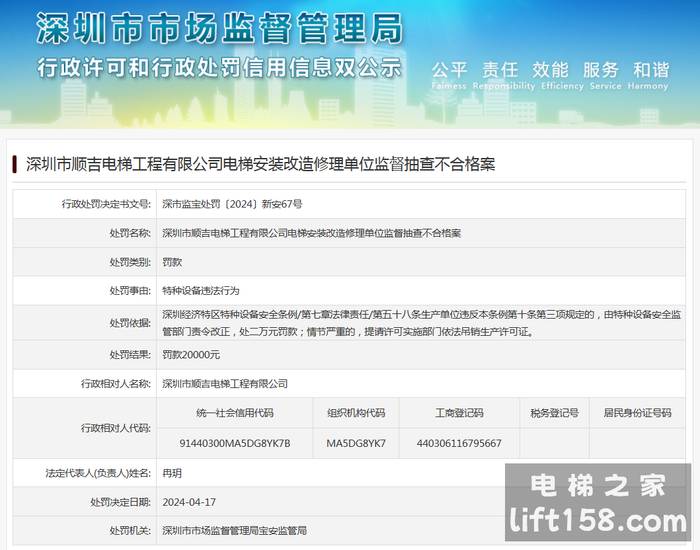
Task: Click the 效能 Efficiency slogan in banner
Action: (x=562, y=75)
